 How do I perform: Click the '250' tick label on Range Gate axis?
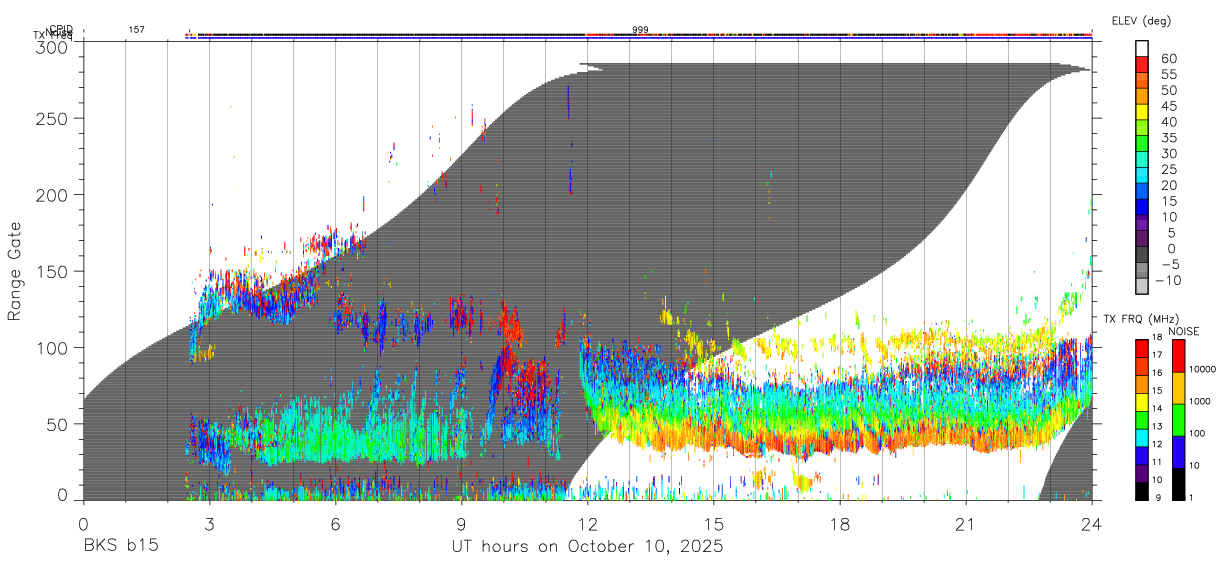tap(52, 118)
